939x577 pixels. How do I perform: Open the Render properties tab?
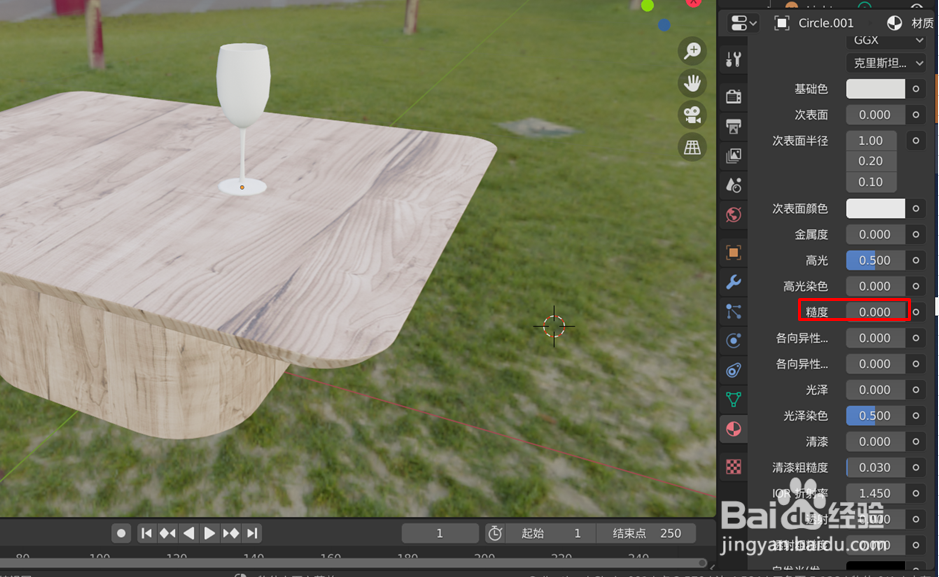pos(734,95)
